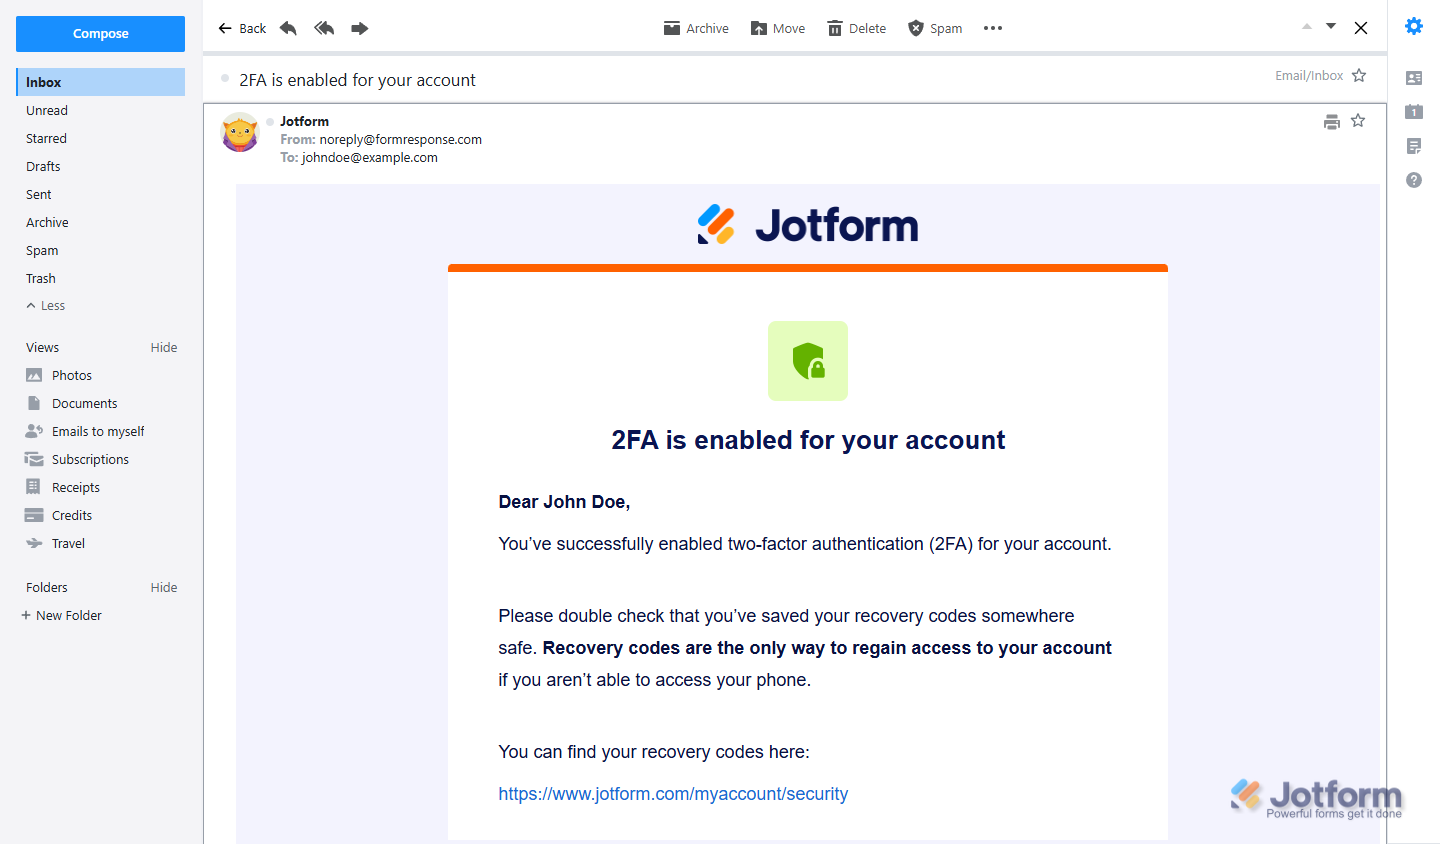Switch to the Spam folder
Image resolution: width=1440 pixels, height=844 pixels.
coord(41,250)
